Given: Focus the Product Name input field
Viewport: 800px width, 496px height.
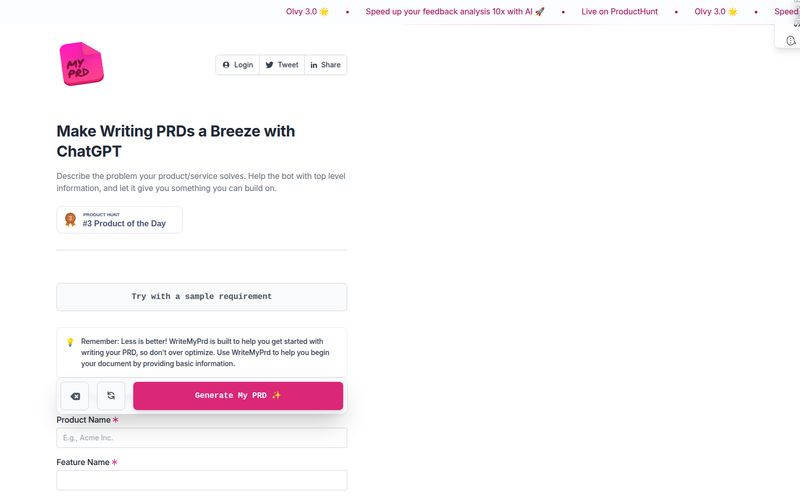Looking at the screenshot, I should click(x=202, y=438).
